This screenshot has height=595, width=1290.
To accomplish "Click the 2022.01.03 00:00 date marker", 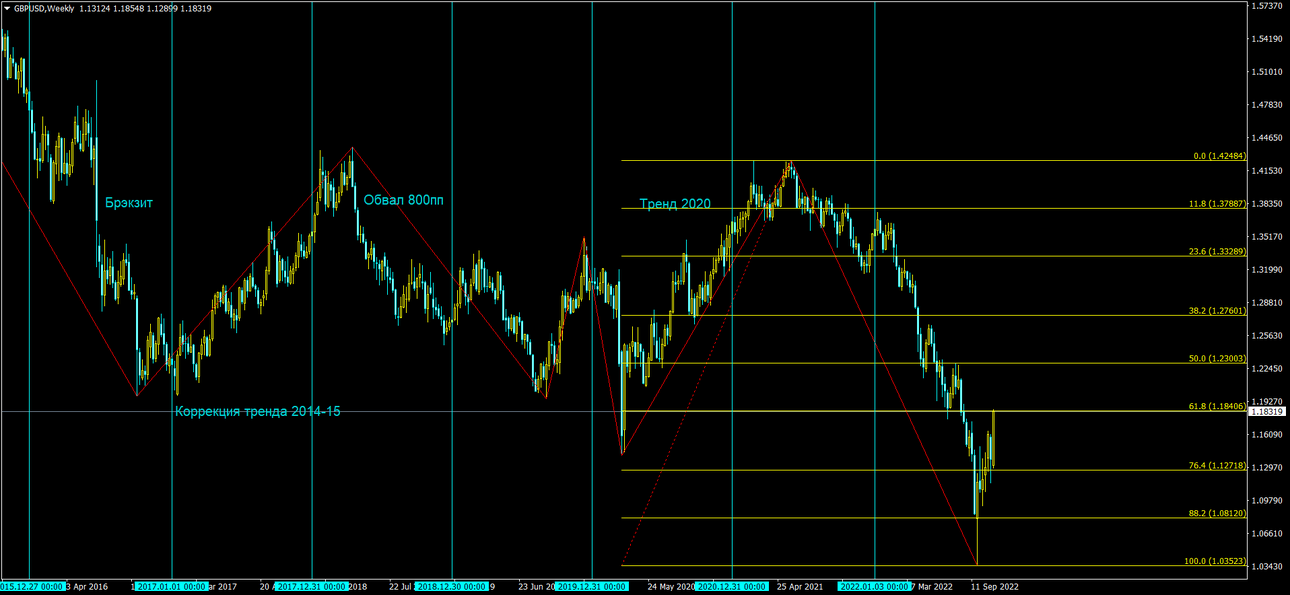I will pos(874,586).
